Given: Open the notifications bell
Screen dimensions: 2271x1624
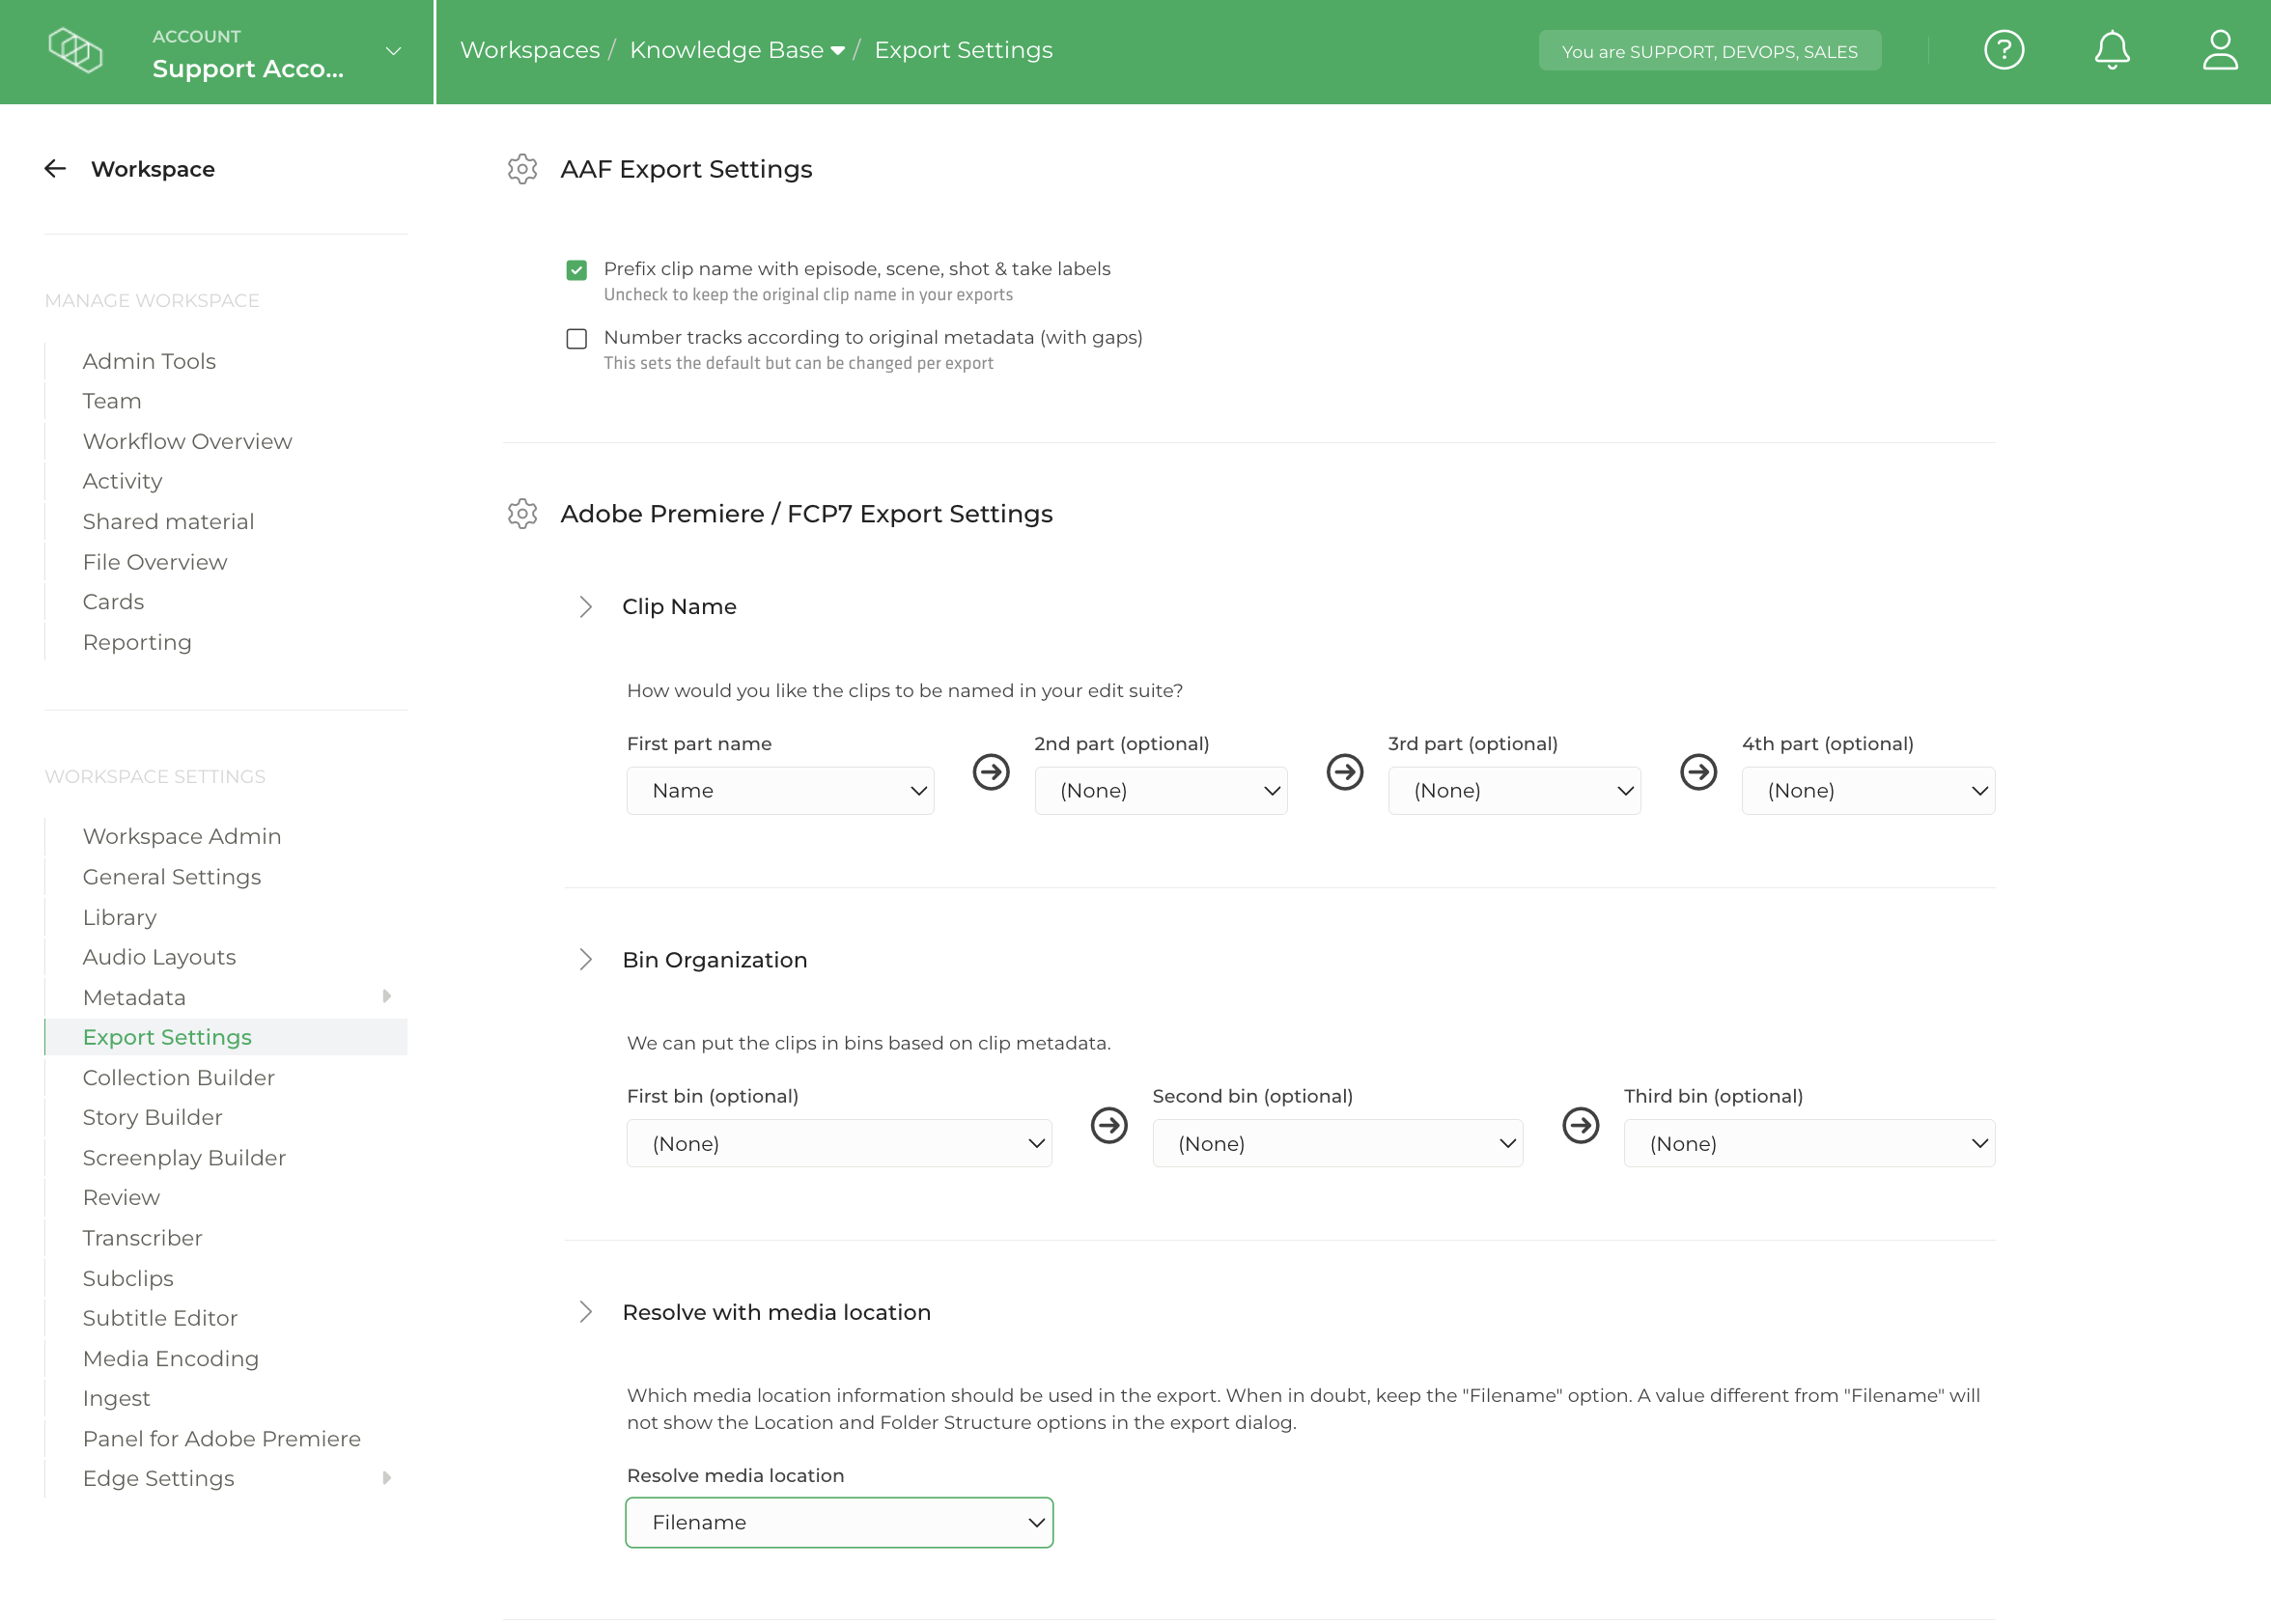Looking at the screenshot, I should pos(2111,50).
